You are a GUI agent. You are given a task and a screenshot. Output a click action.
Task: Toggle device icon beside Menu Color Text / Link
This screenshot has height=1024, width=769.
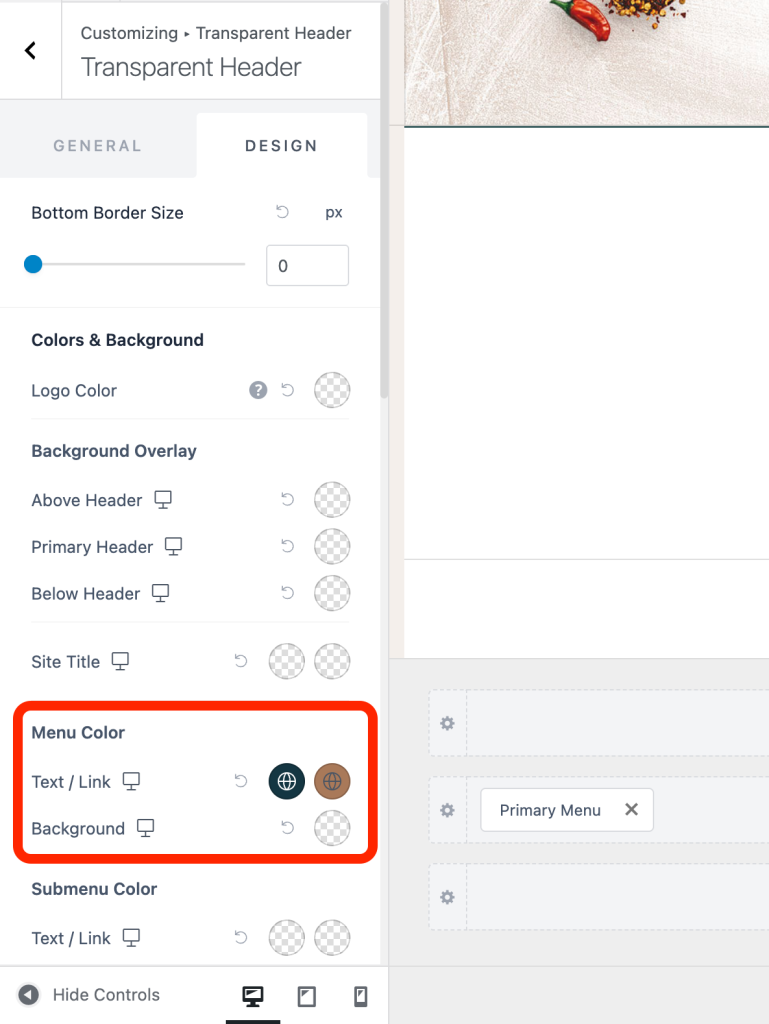coord(131,782)
